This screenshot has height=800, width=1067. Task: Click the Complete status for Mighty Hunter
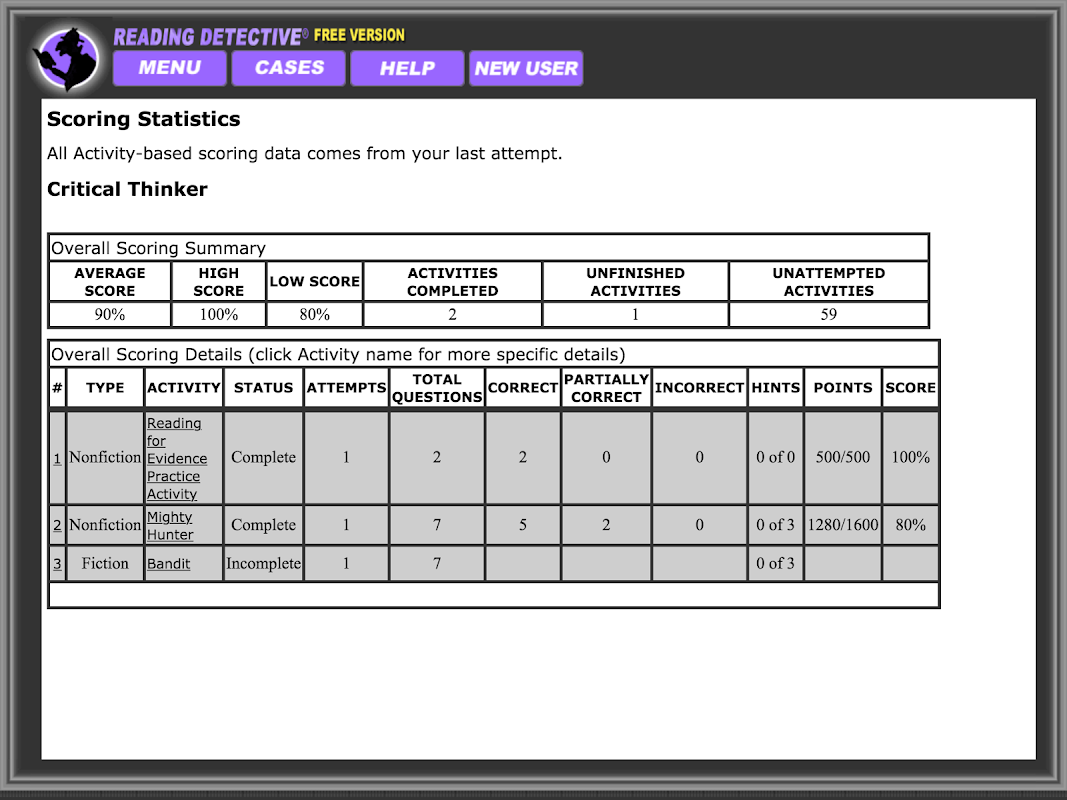(x=263, y=525)
